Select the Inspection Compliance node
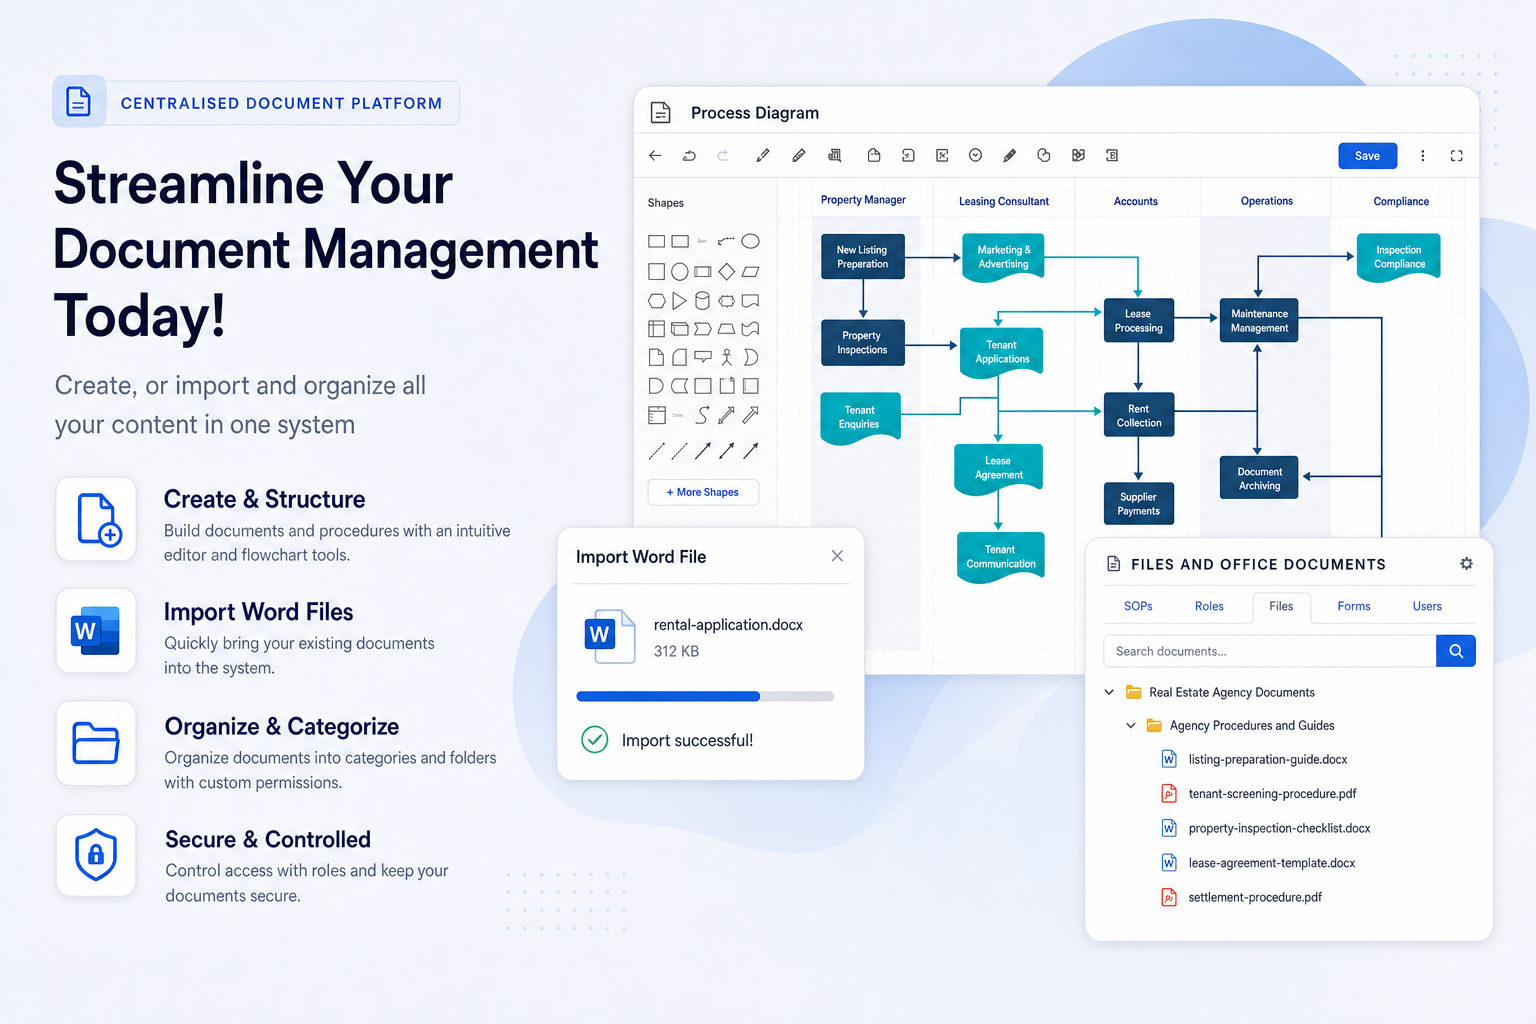The image size is (1536, 1024). [x=1398, y=257]
